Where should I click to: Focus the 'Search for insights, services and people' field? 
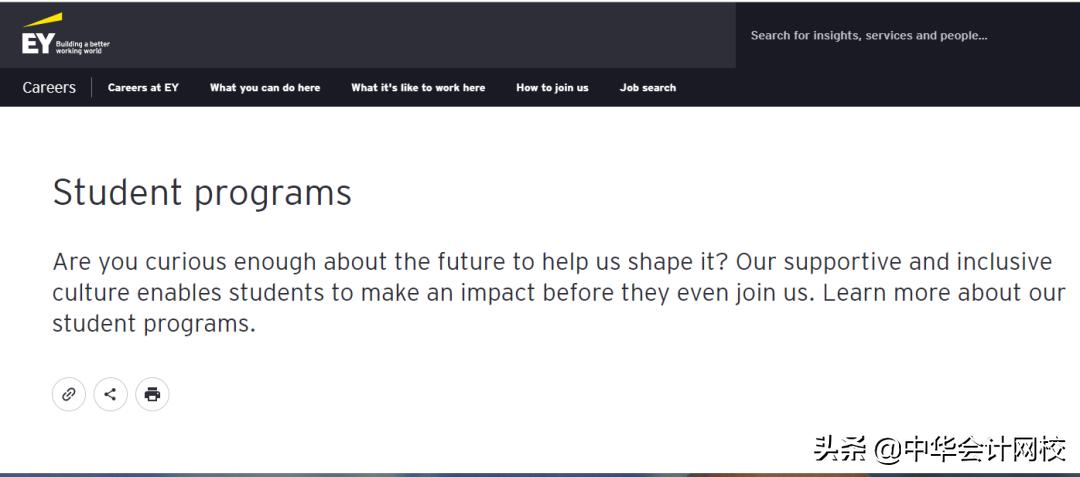pyautogui.click(x=868, y=35)
